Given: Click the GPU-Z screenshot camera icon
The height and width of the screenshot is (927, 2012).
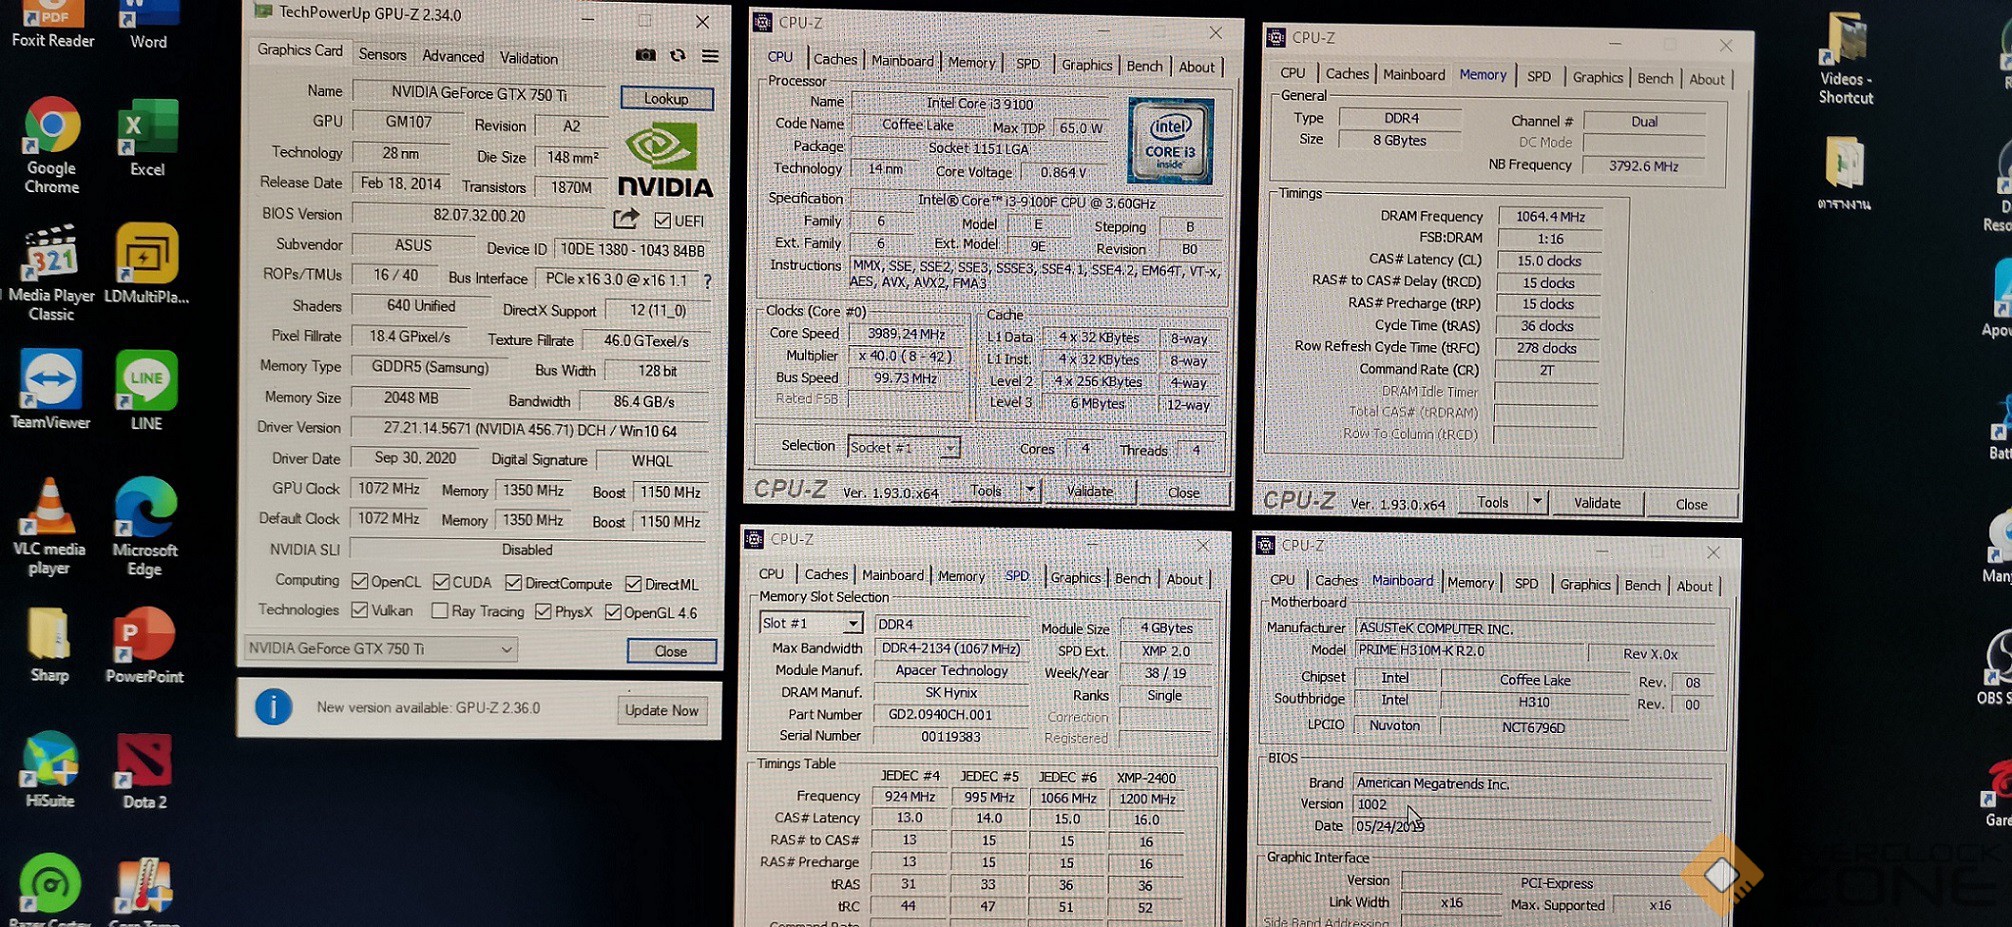Looking at the screenshot, I should (646, 55).
